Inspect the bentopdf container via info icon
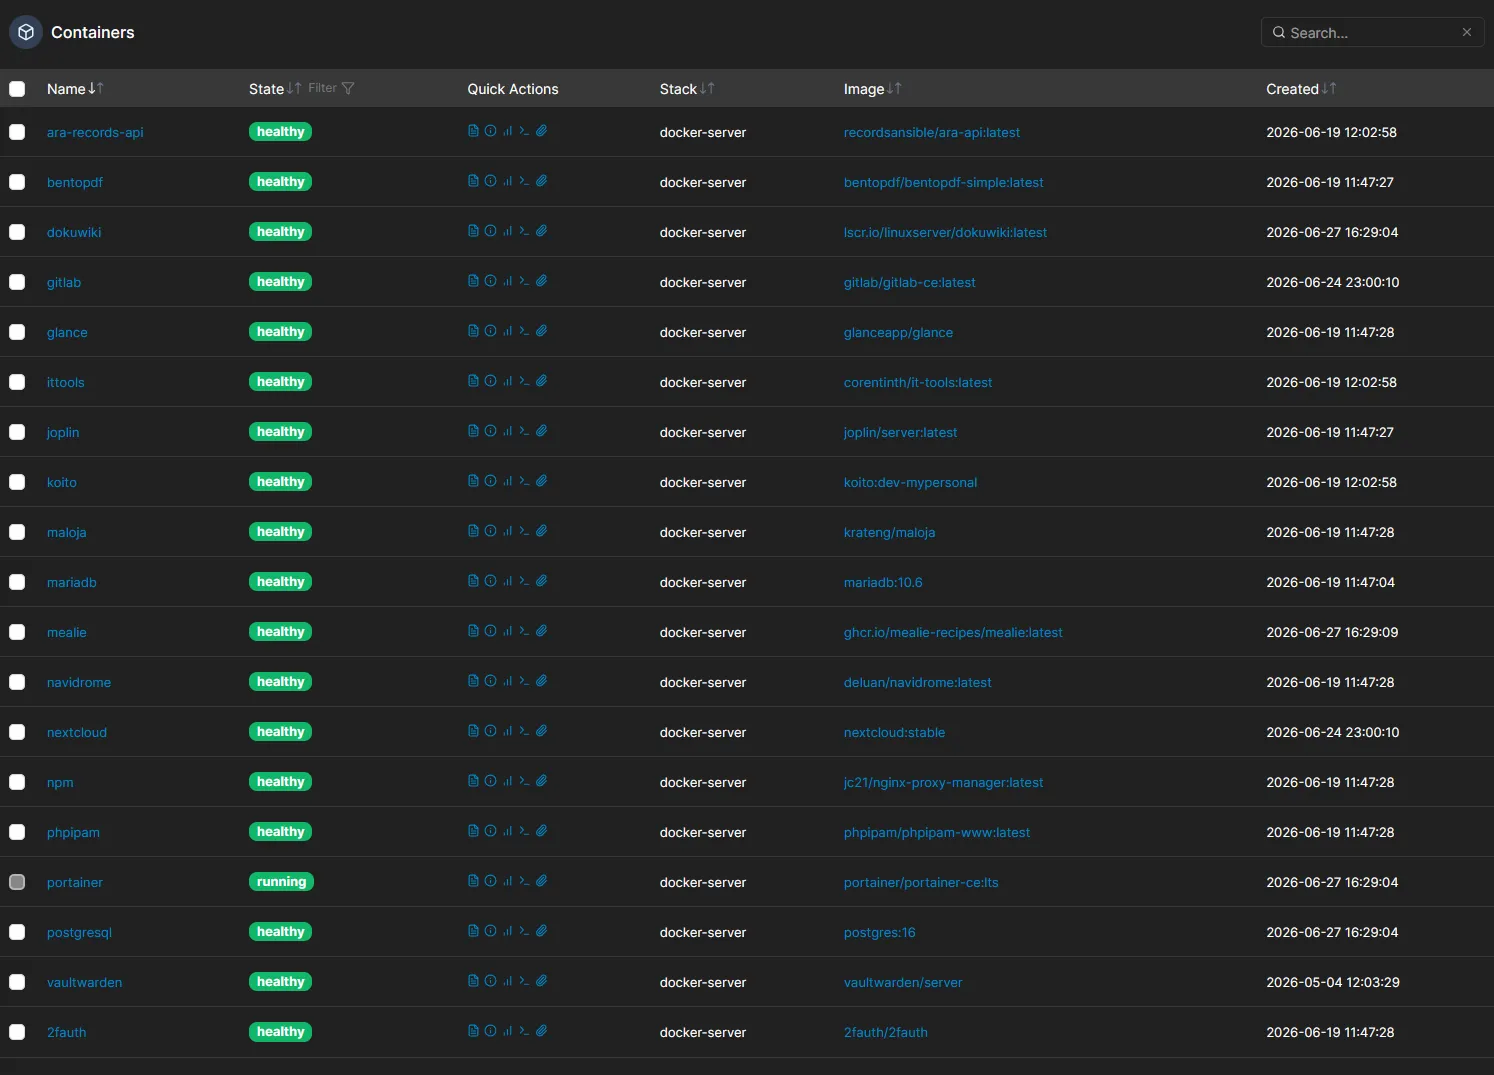The width and height of the screenshot is (1494, 1075). [x=490, y=181]
